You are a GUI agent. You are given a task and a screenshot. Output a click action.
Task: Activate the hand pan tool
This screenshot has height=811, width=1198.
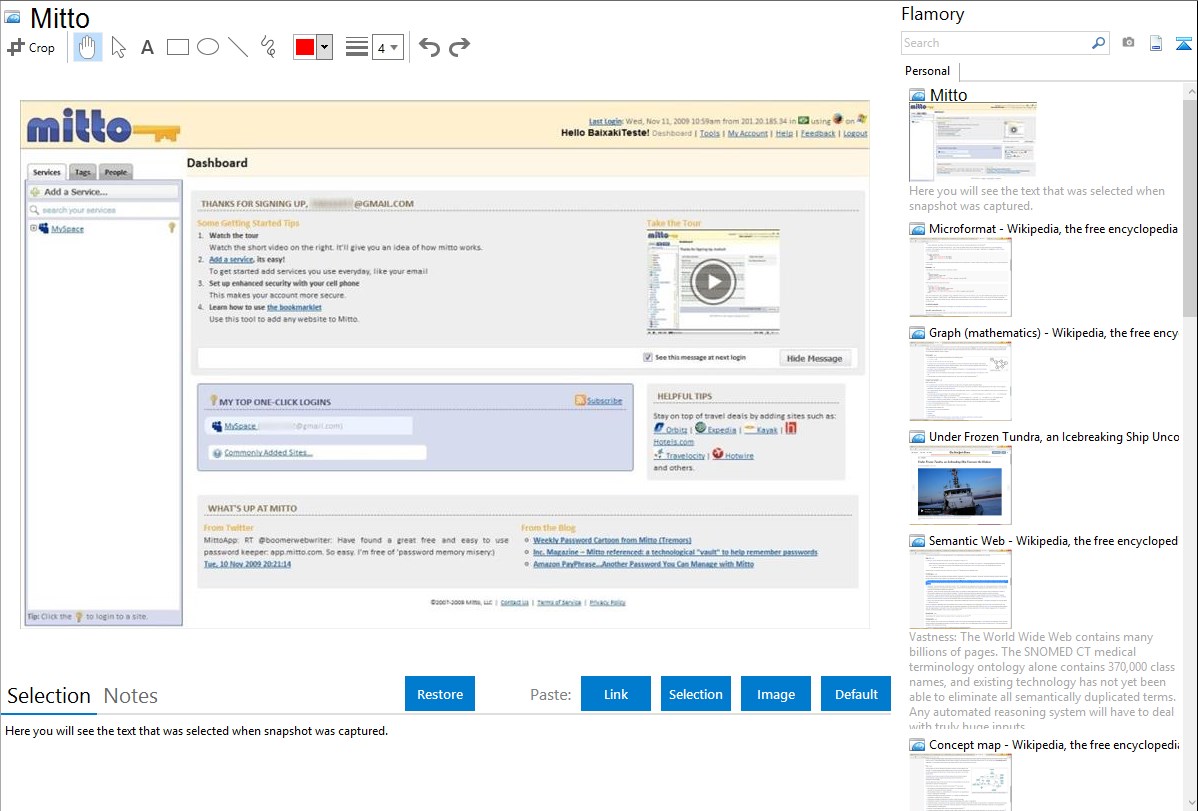(88, 47)
